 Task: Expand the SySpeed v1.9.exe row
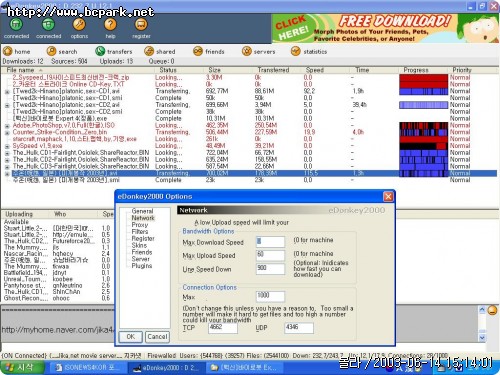7,146
